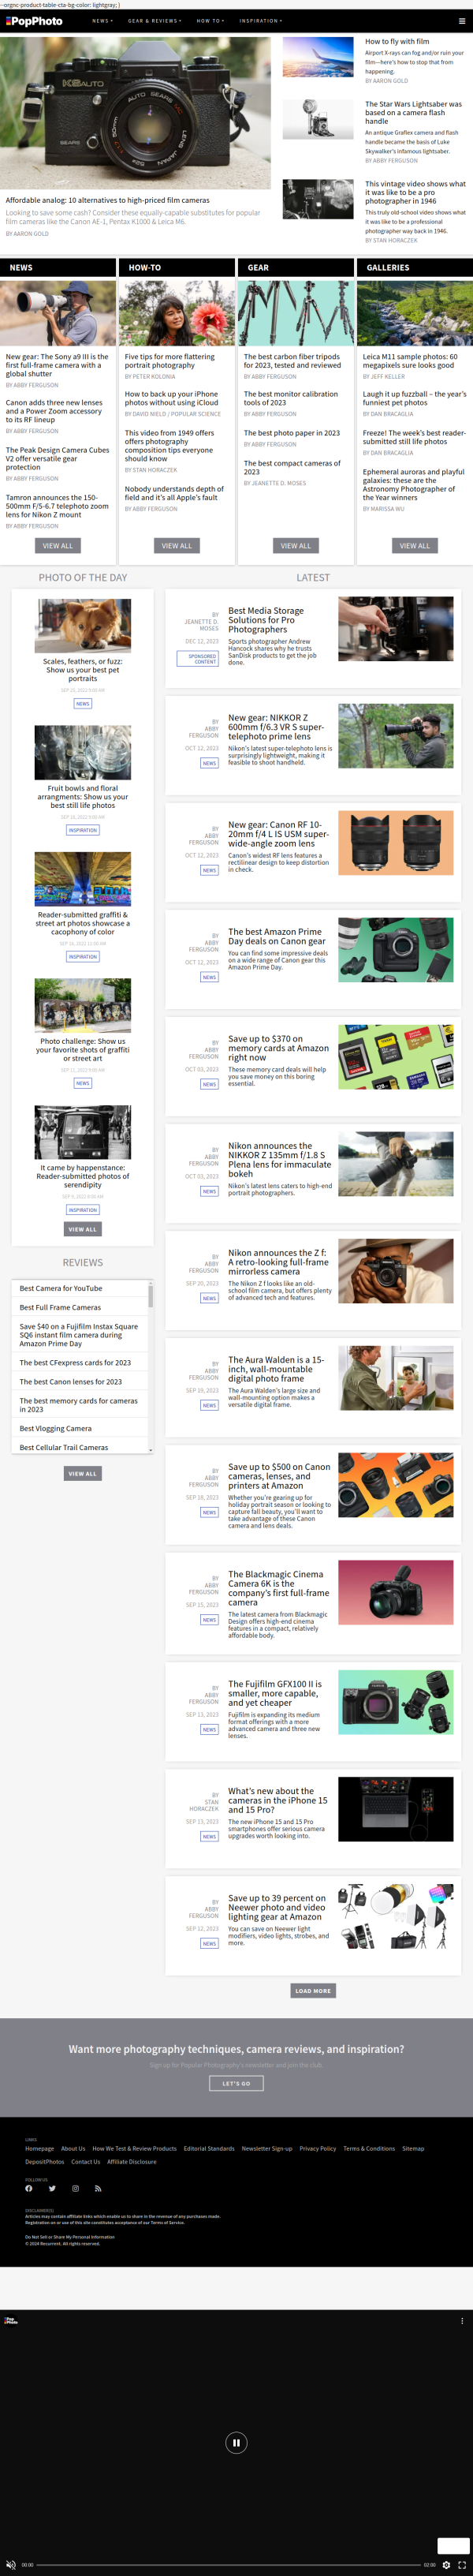Click View All under Gear column
Screen dimensions: 473x2576
296,546
